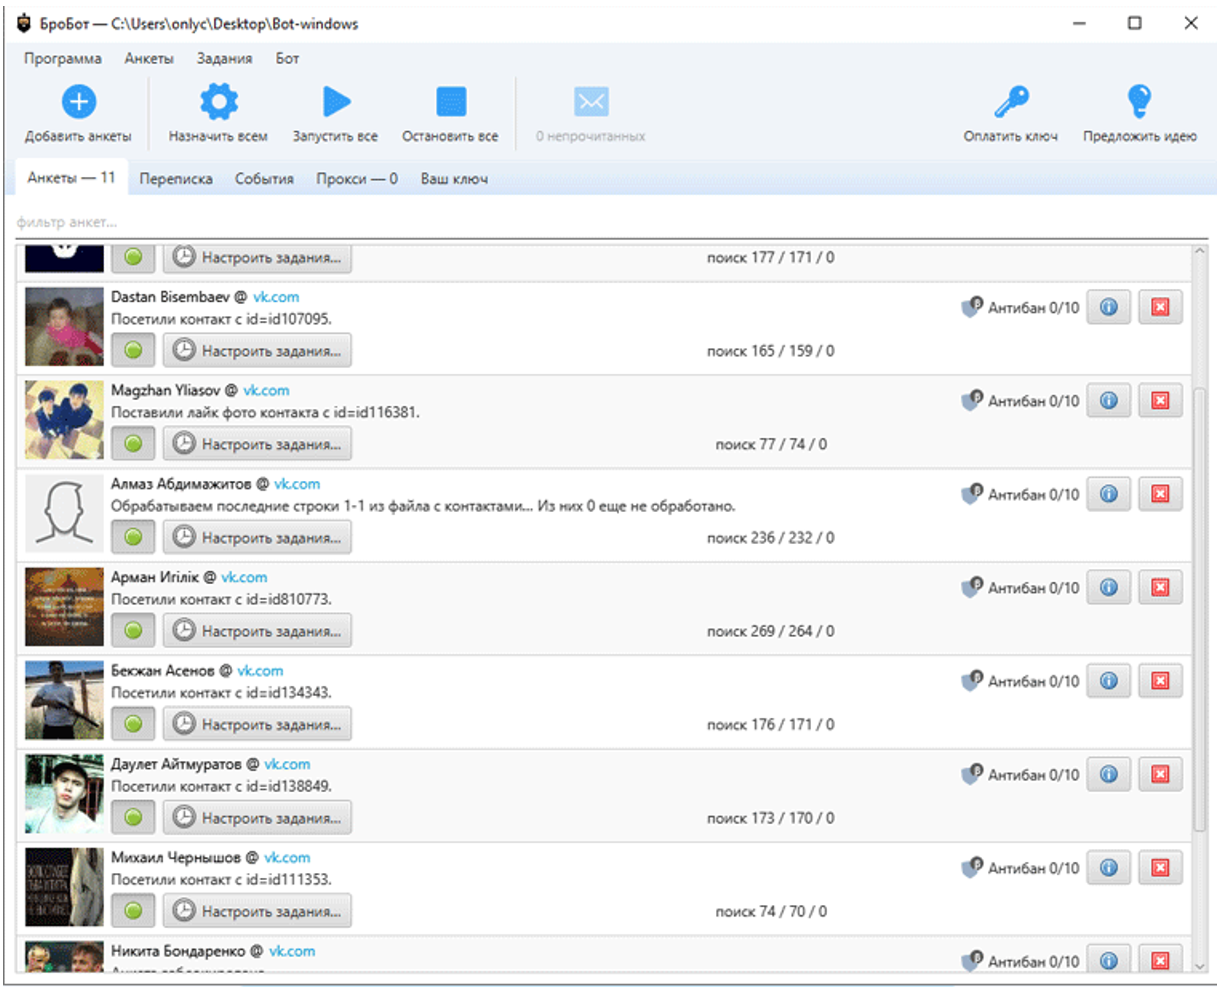Viewport: 1222px width, 990px height.
Task: Toggle green status button for Dastan Bisembaev
Action: pos(133,351)
